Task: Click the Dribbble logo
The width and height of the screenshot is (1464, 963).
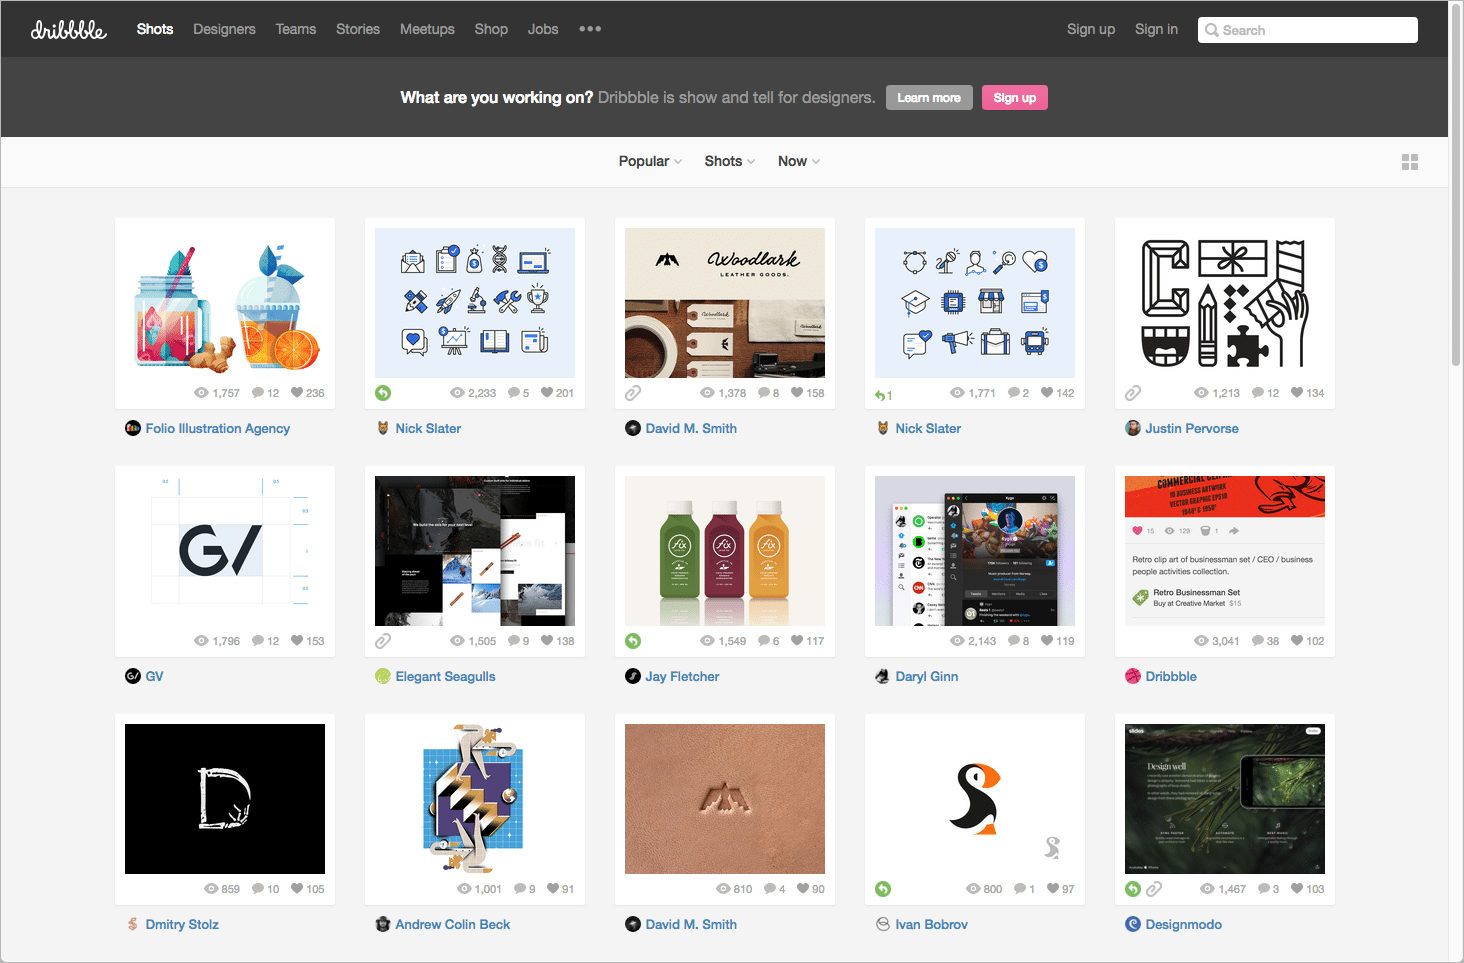Action: [68, 29]
